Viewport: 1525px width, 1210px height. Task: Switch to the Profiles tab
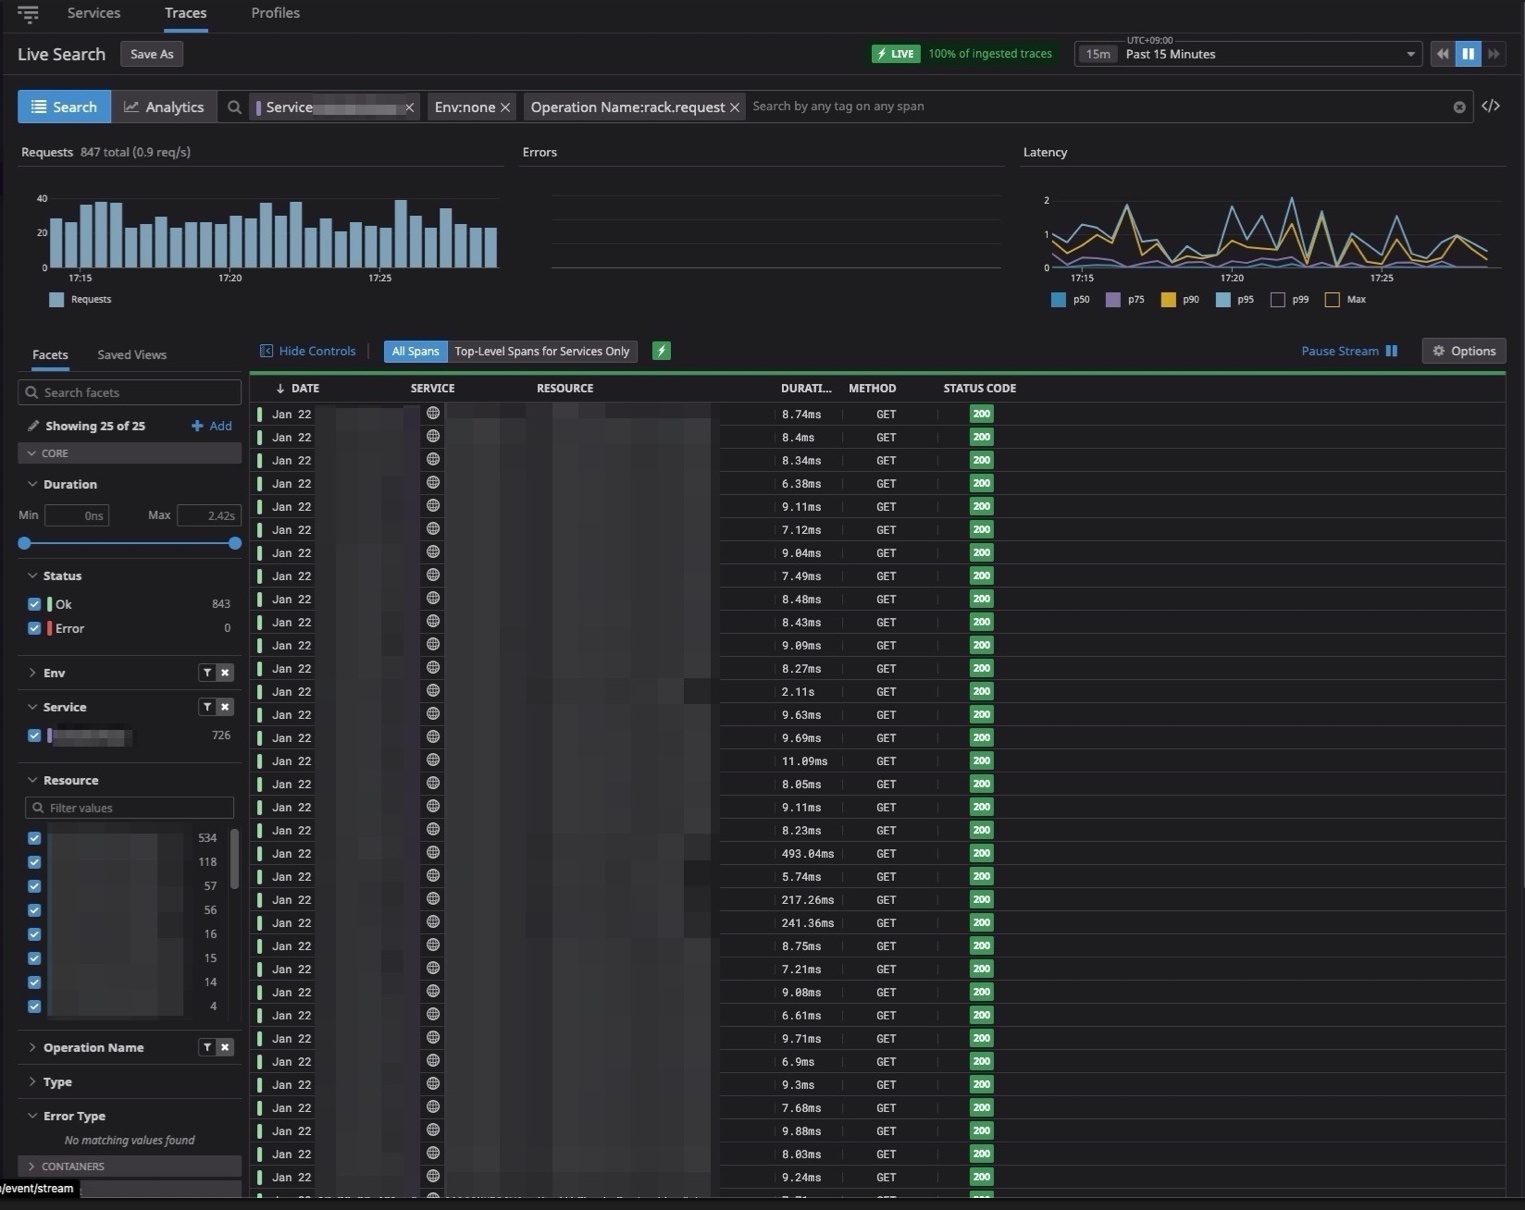(275, 13)
